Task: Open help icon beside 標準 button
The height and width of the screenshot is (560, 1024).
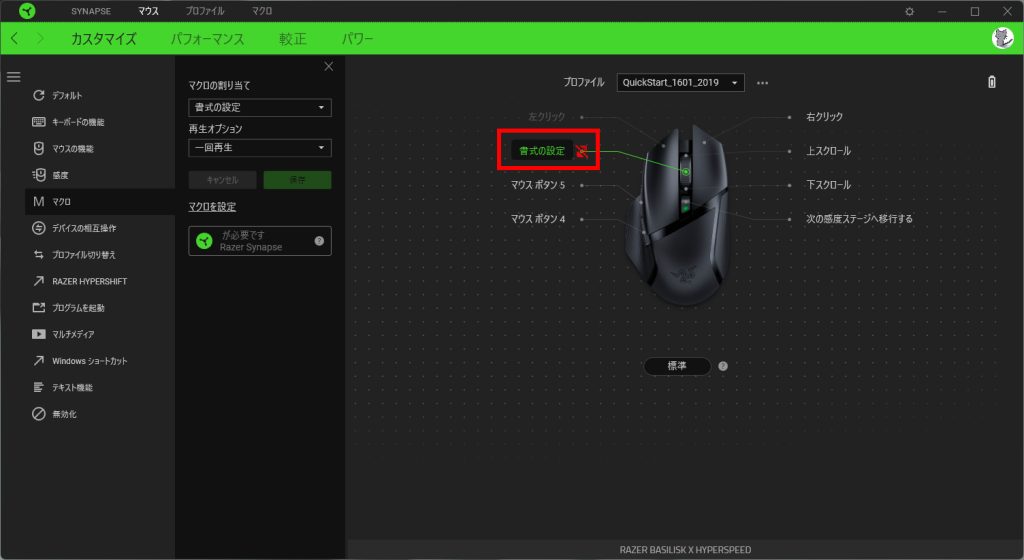Action: tap(723, 366)
